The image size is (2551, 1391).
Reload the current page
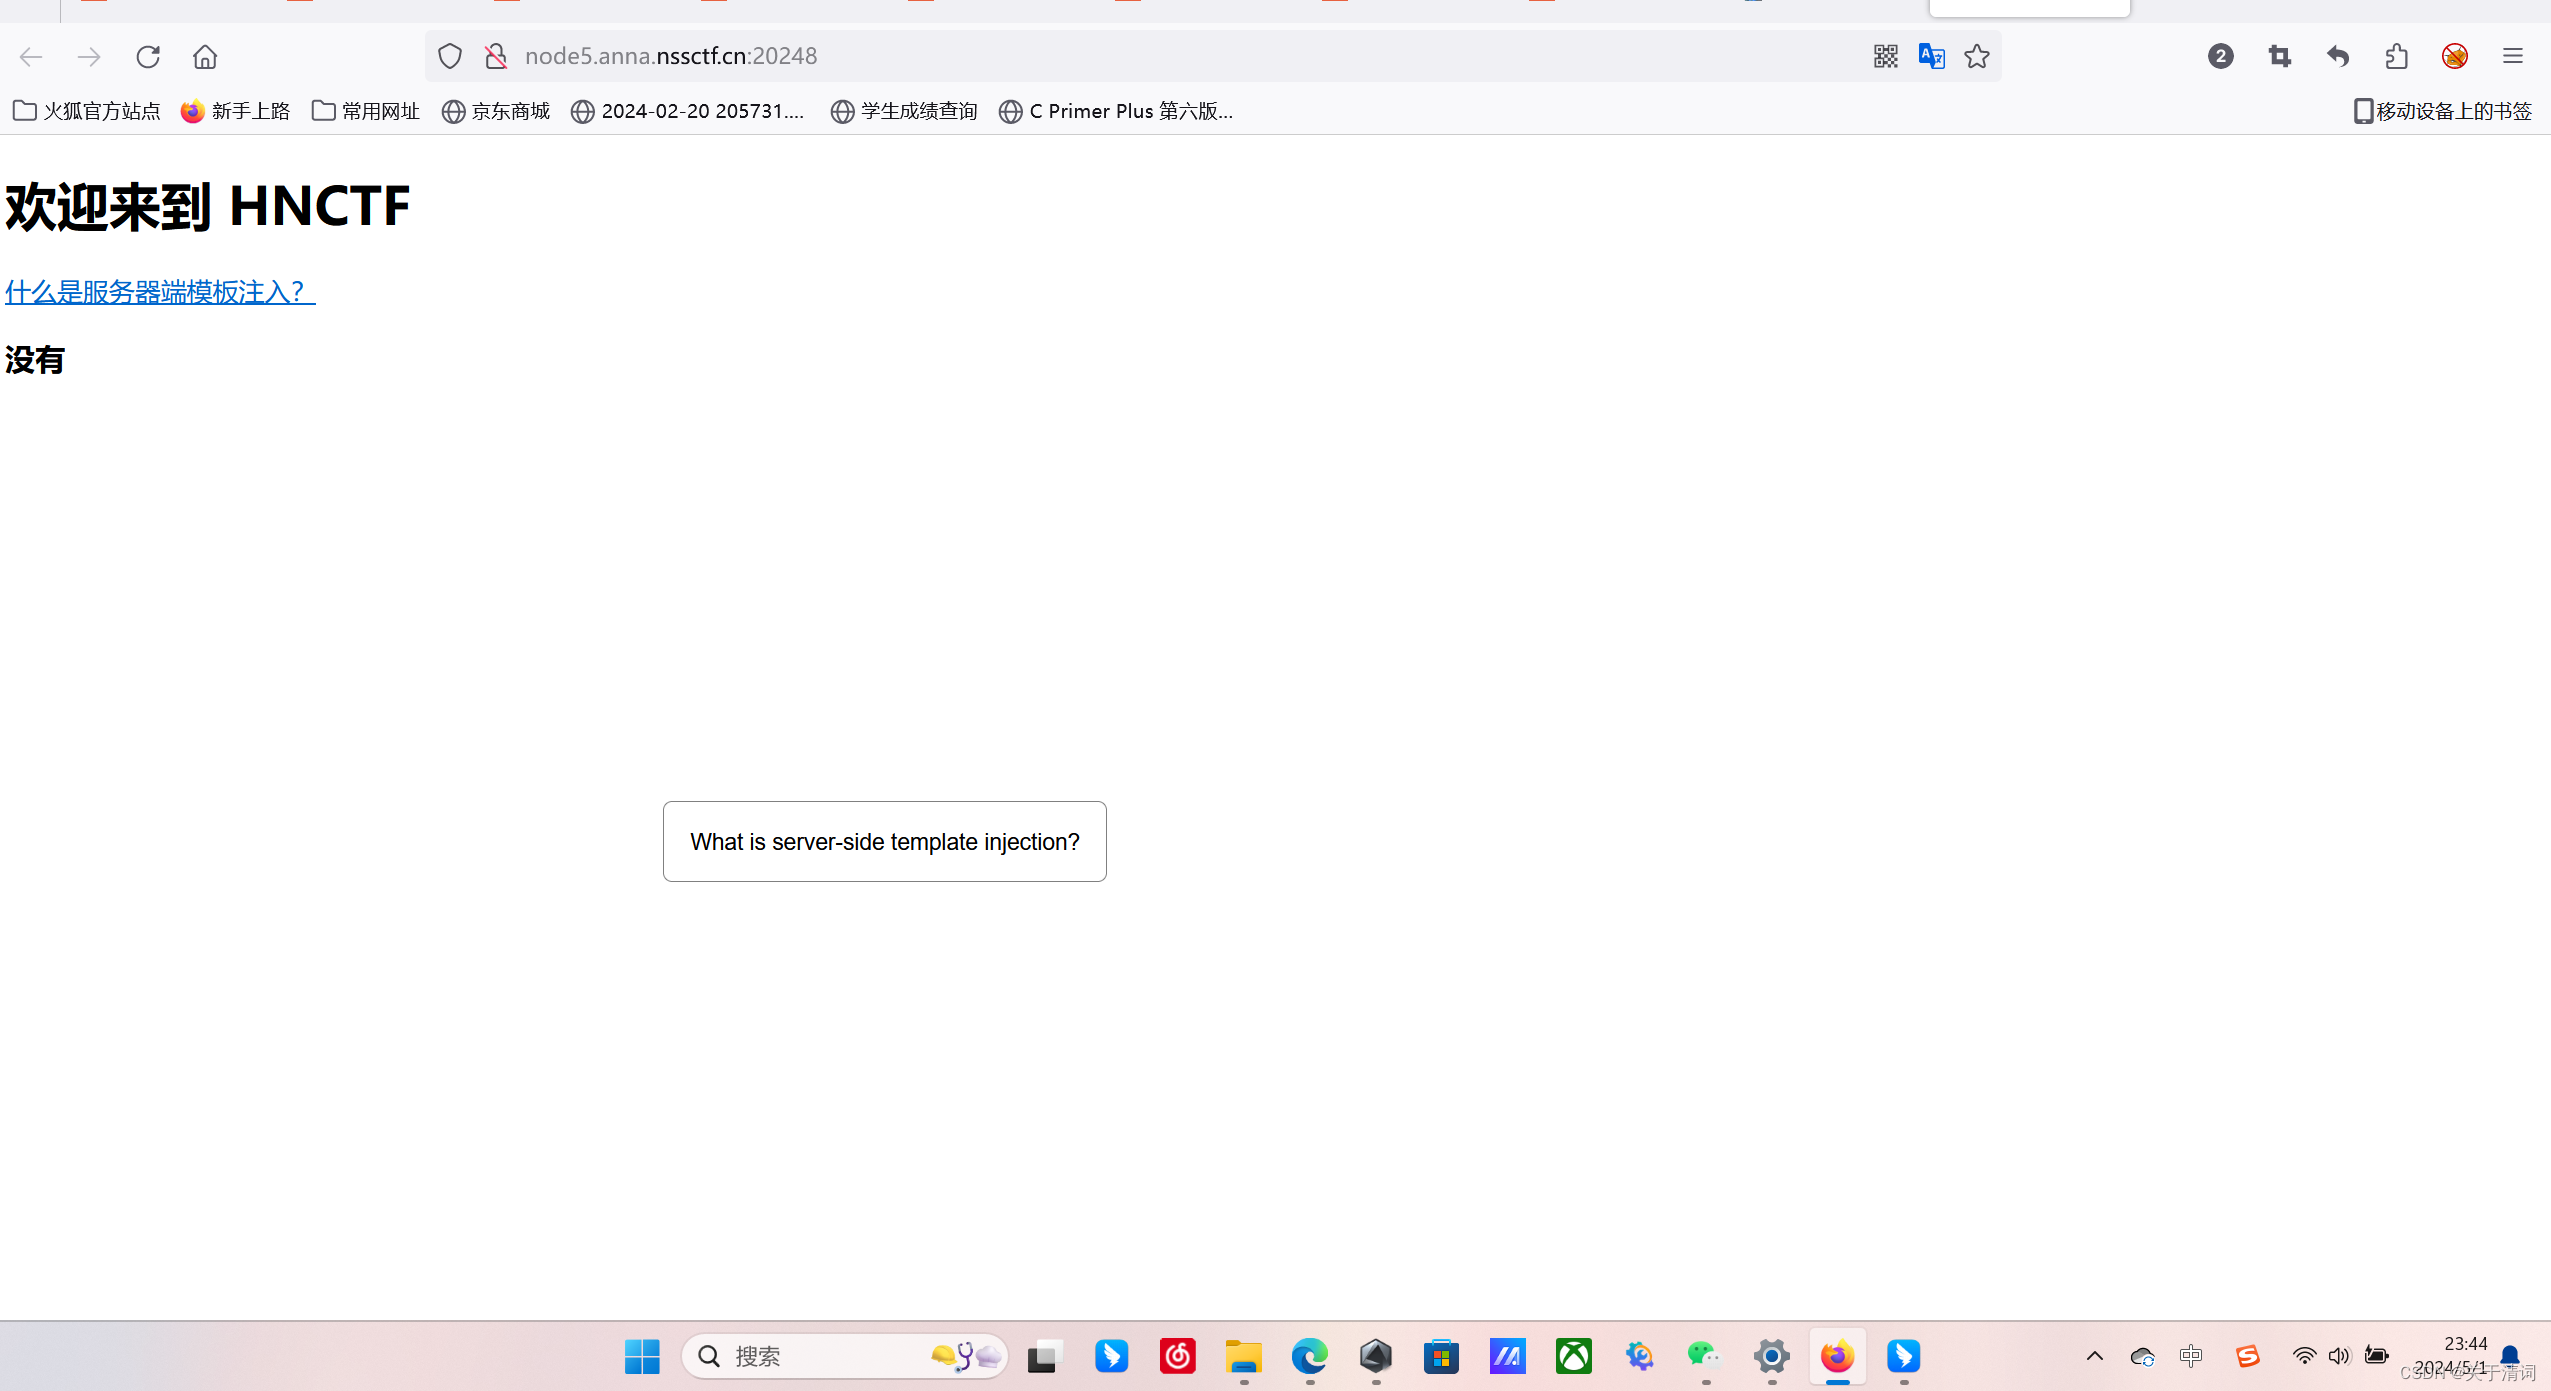148,56
